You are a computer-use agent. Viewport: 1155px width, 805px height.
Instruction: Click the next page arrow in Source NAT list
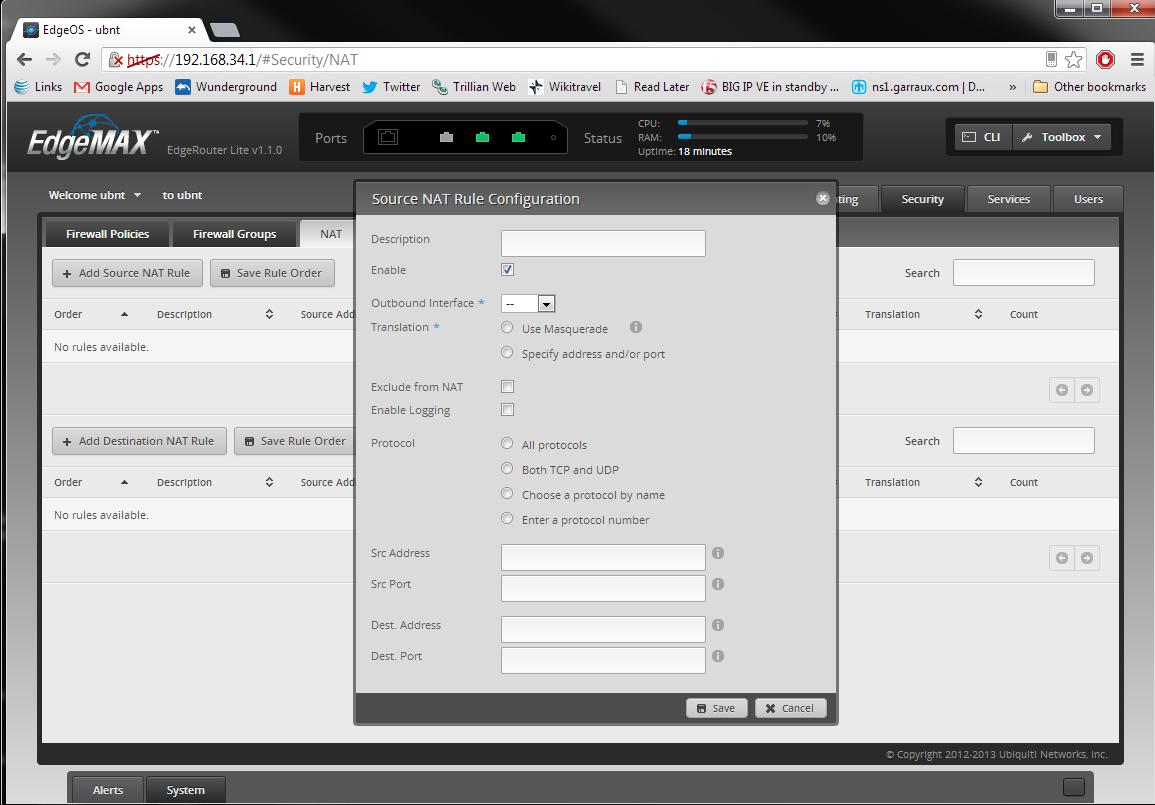click(1086, 391)
